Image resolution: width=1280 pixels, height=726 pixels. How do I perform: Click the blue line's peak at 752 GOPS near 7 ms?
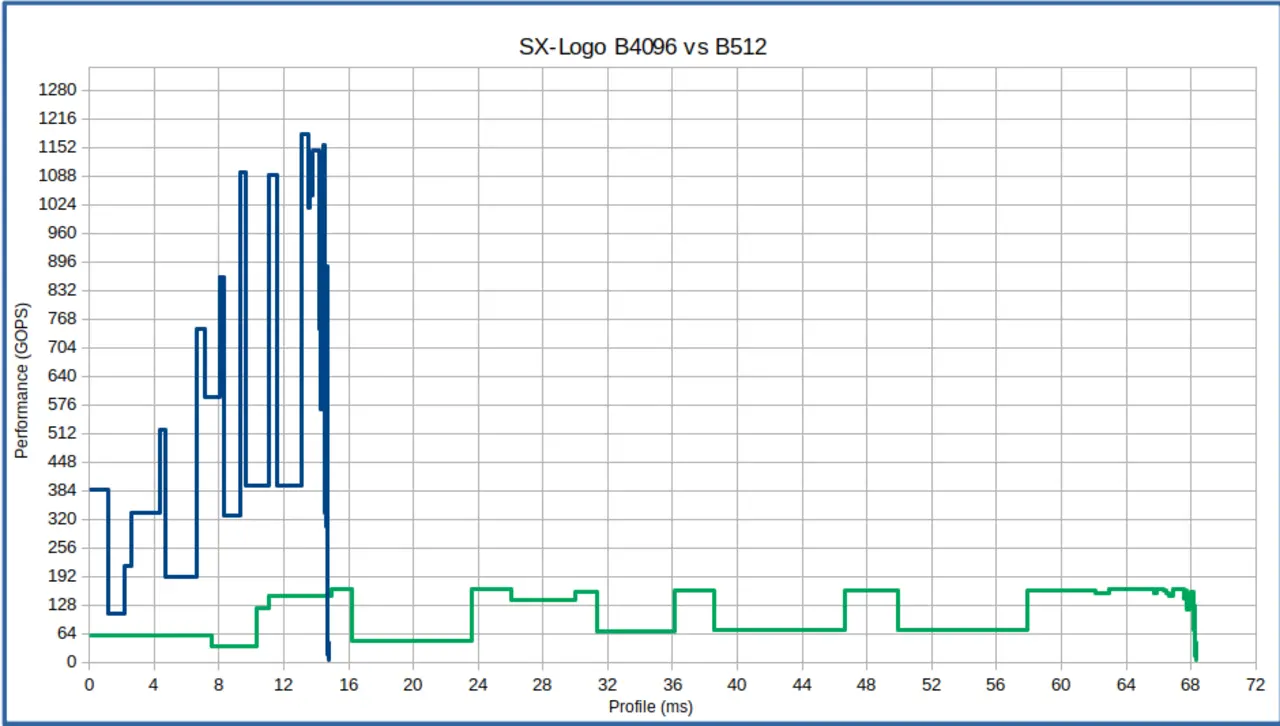point(200,329)
